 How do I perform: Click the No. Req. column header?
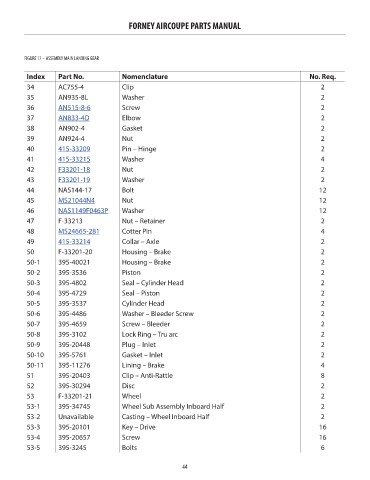click(x=323, y=77)
